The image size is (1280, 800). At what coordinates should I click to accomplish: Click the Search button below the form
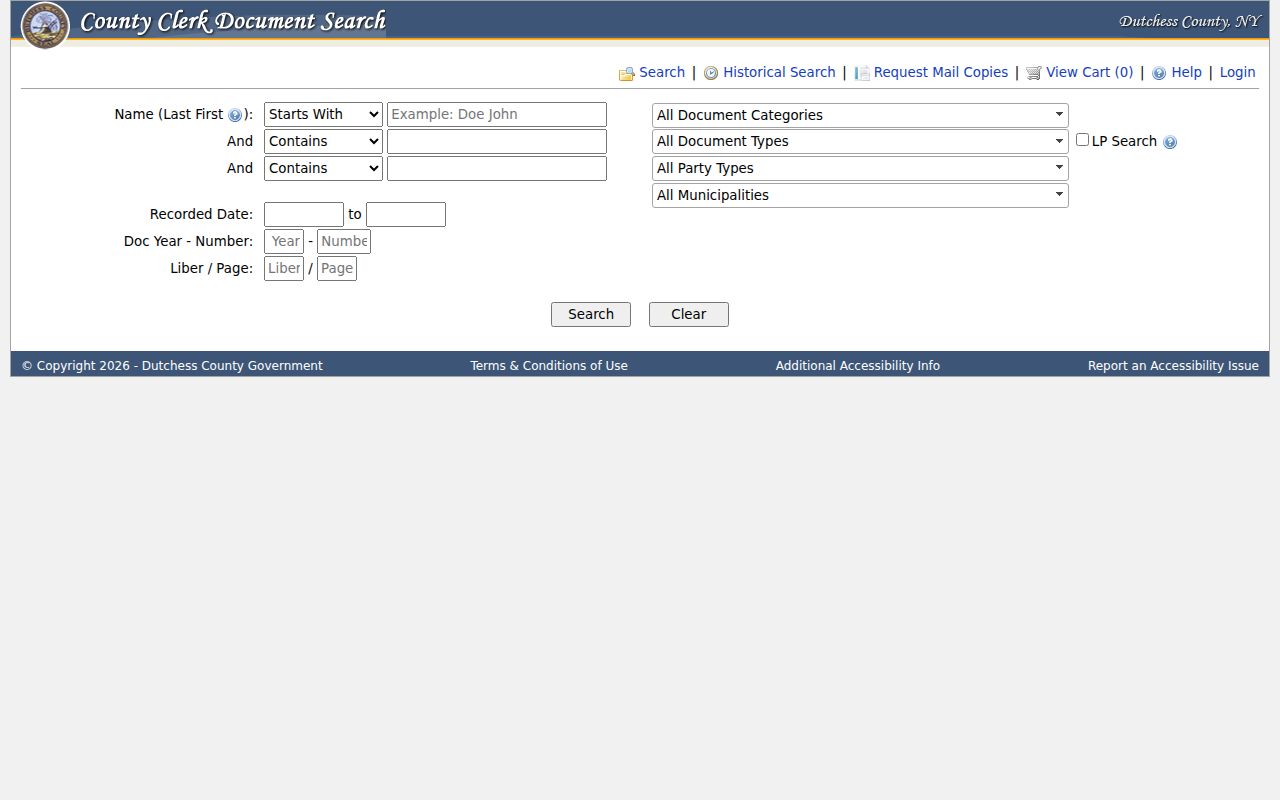pos(591,314)
